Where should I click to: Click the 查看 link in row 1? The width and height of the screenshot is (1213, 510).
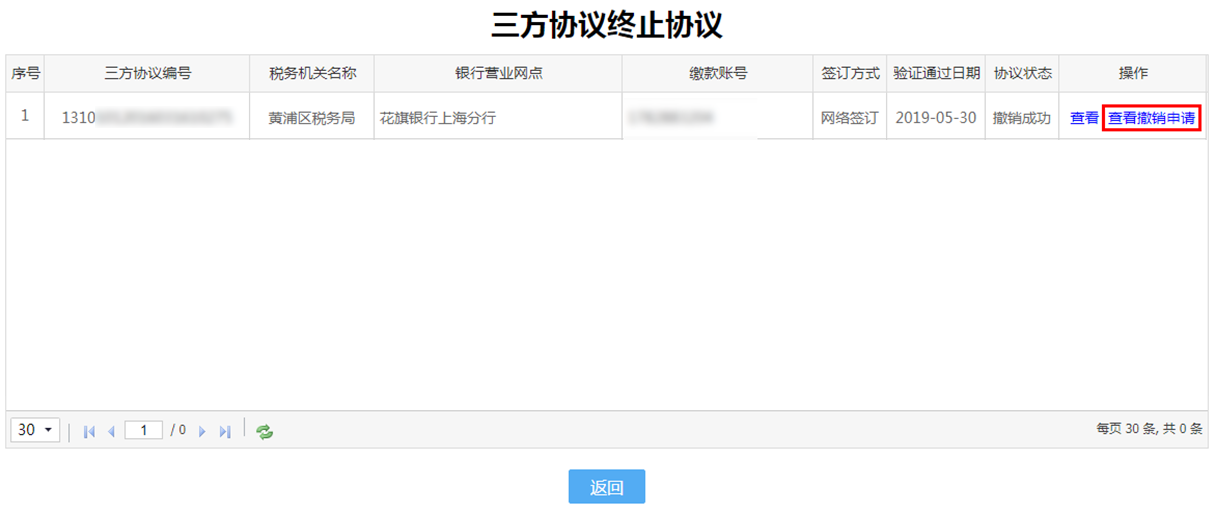(x=1084, y=118)
